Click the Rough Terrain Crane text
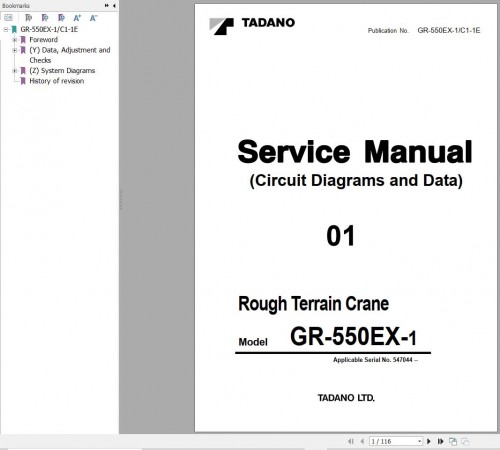500x450 pixels. pyautogui.click(x=313, y=304)
